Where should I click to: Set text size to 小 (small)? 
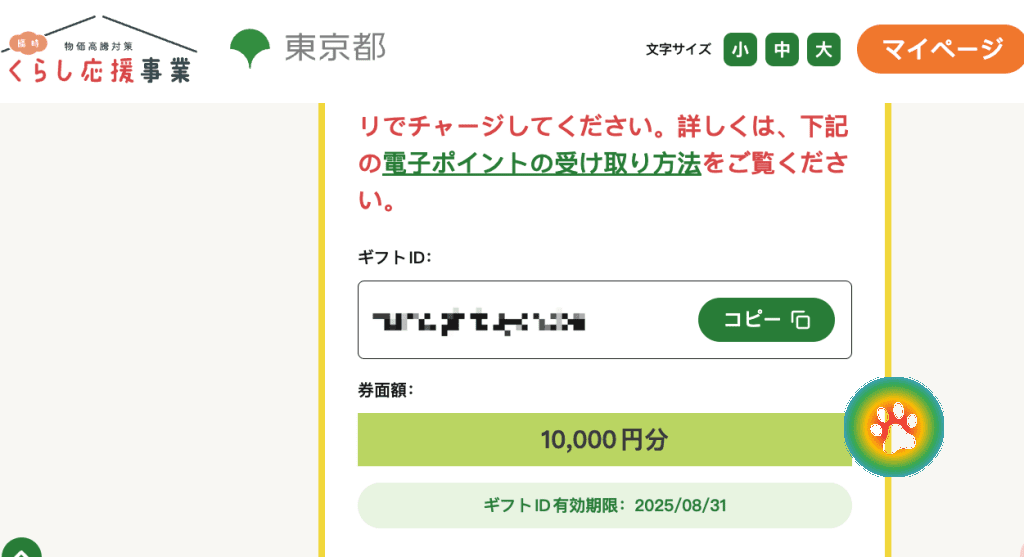tap(740, 49)
